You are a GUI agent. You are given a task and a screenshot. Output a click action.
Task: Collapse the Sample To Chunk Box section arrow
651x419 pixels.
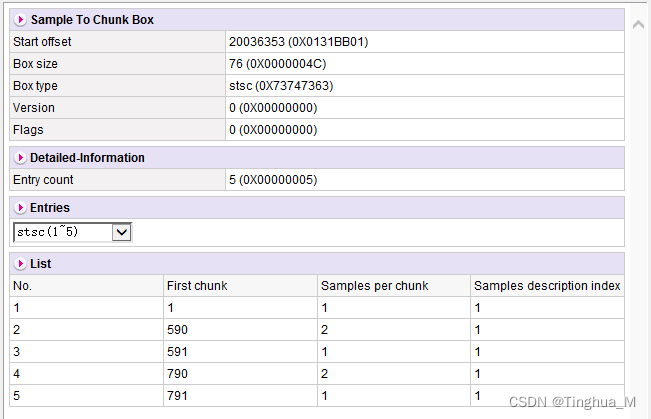[20, 20]
